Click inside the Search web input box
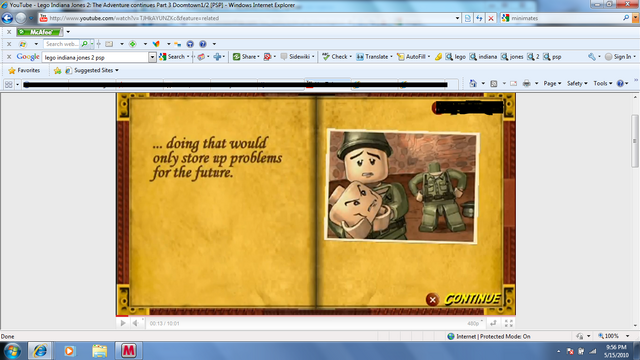Screen dimensions: 640x360 click(62, 44)
